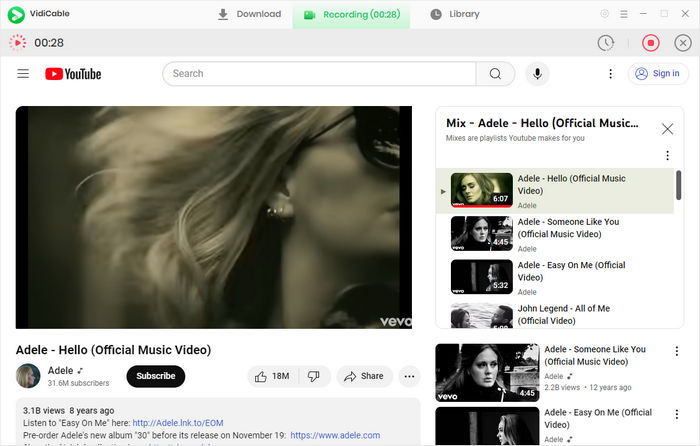Start voice search with microphone
Viewport: 700px width, 446px height.
[538, 74]
